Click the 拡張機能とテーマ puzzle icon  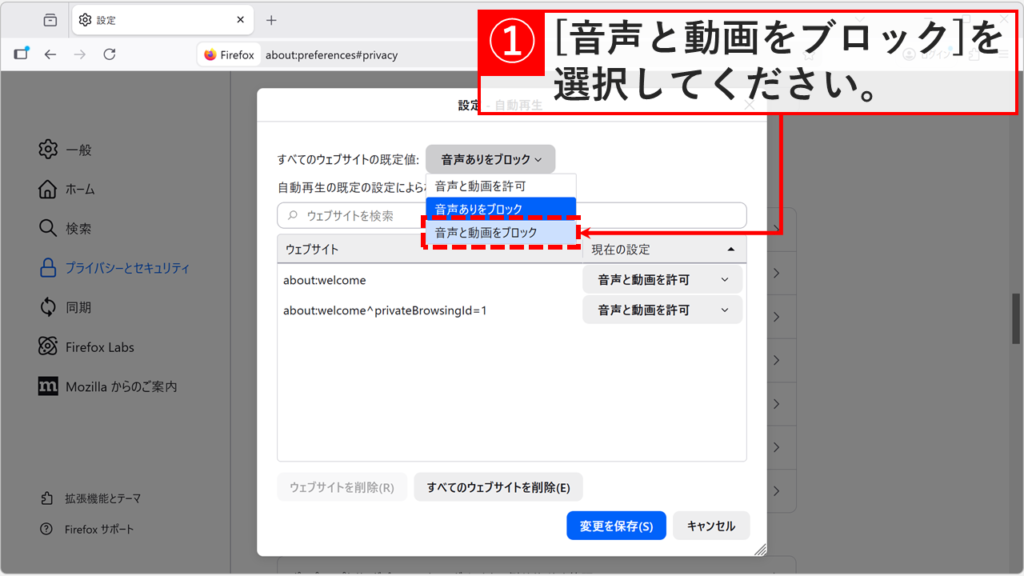coord(48,496)
